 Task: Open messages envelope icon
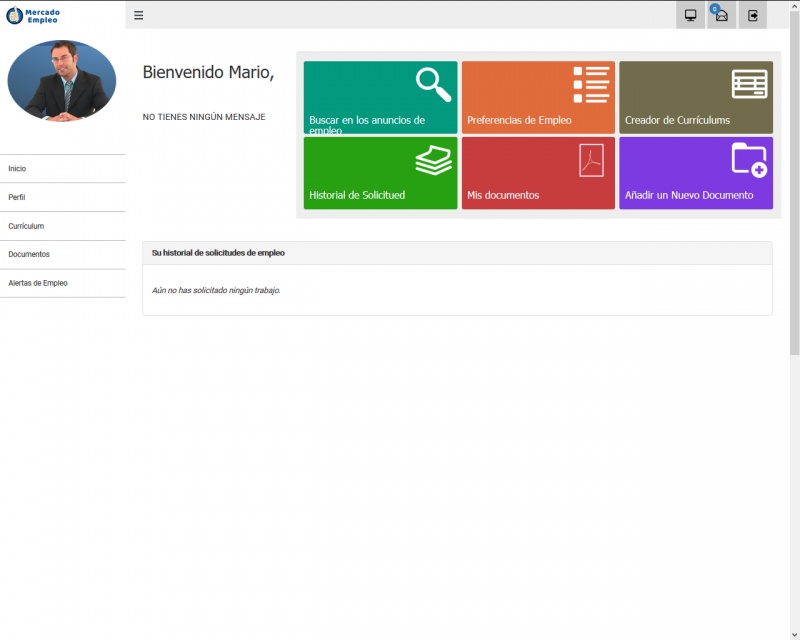tap(722, 16)
